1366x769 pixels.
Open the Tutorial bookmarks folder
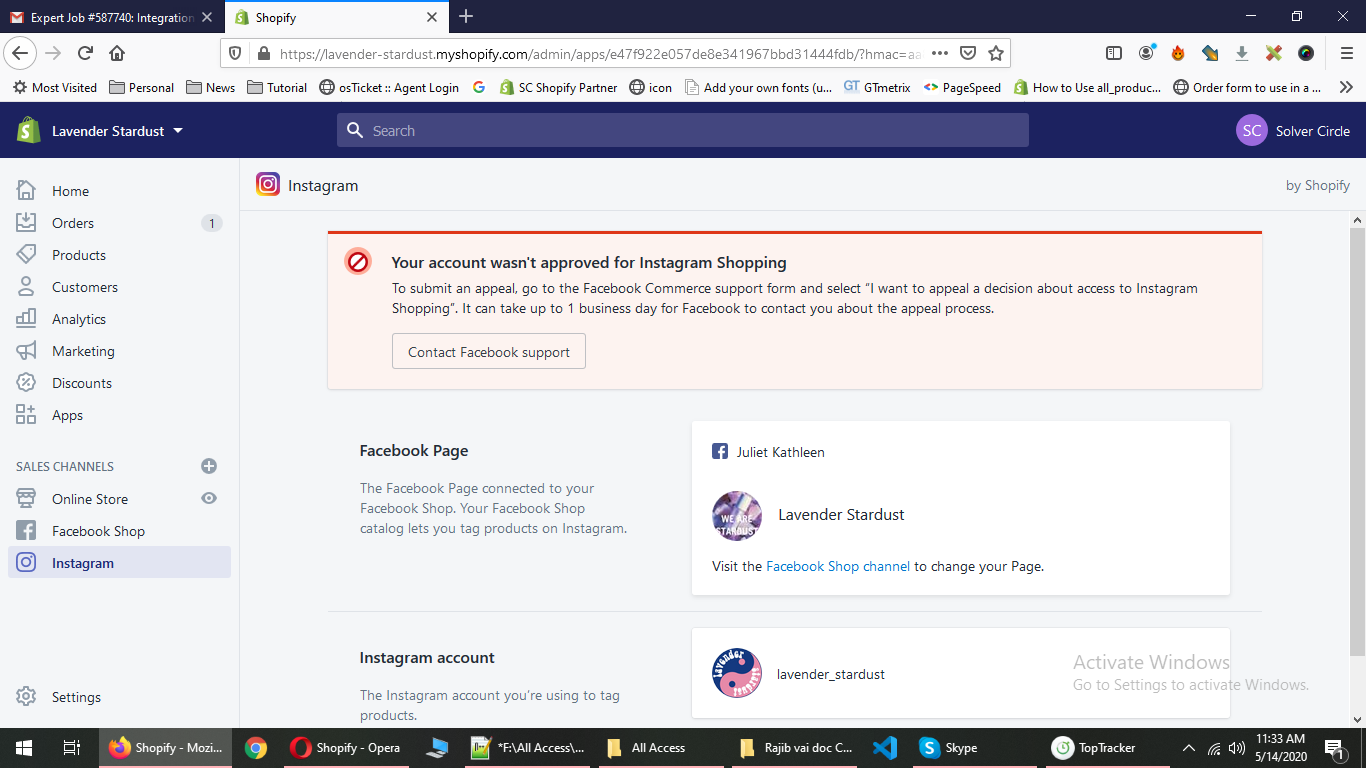277,87
